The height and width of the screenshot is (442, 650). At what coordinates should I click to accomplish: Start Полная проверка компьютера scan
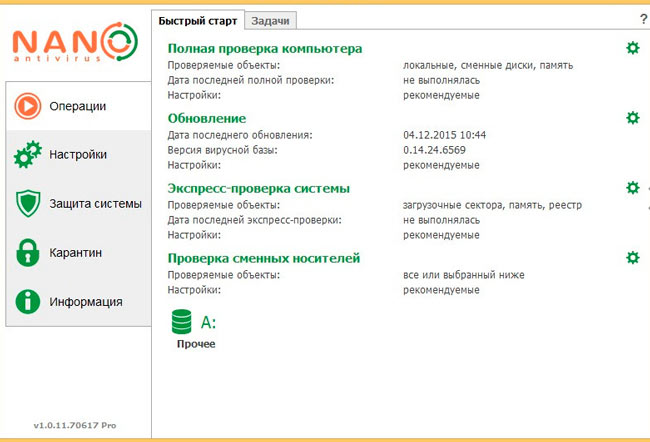tap(264, 49)
